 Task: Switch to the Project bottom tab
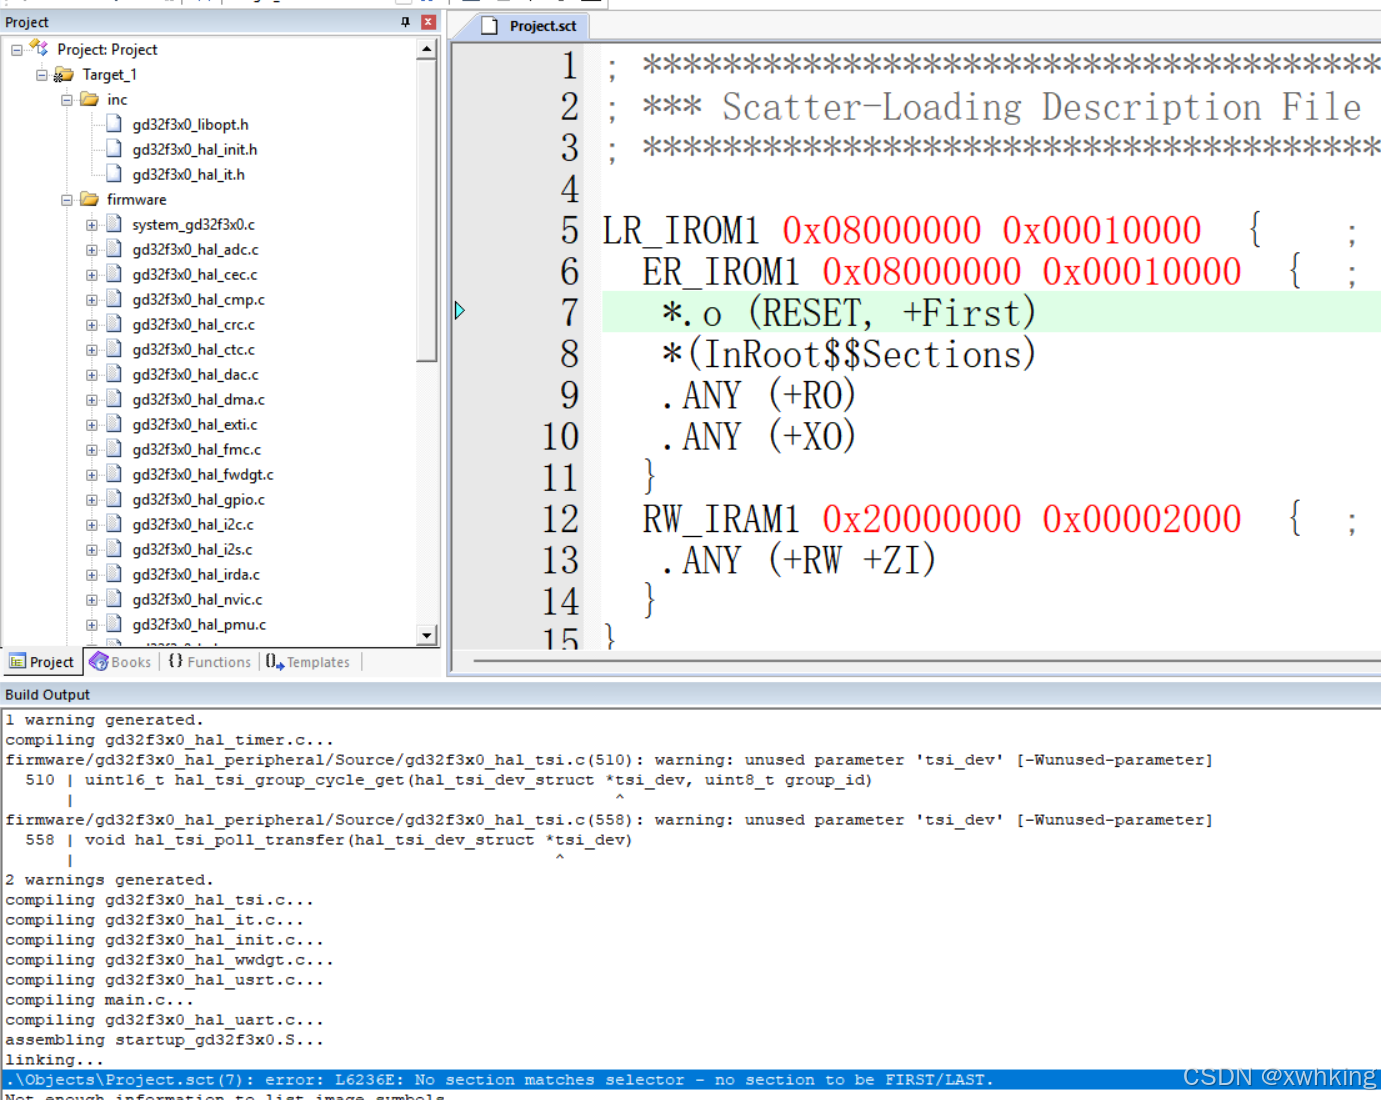pyautogui.click(x=42, y=662)
